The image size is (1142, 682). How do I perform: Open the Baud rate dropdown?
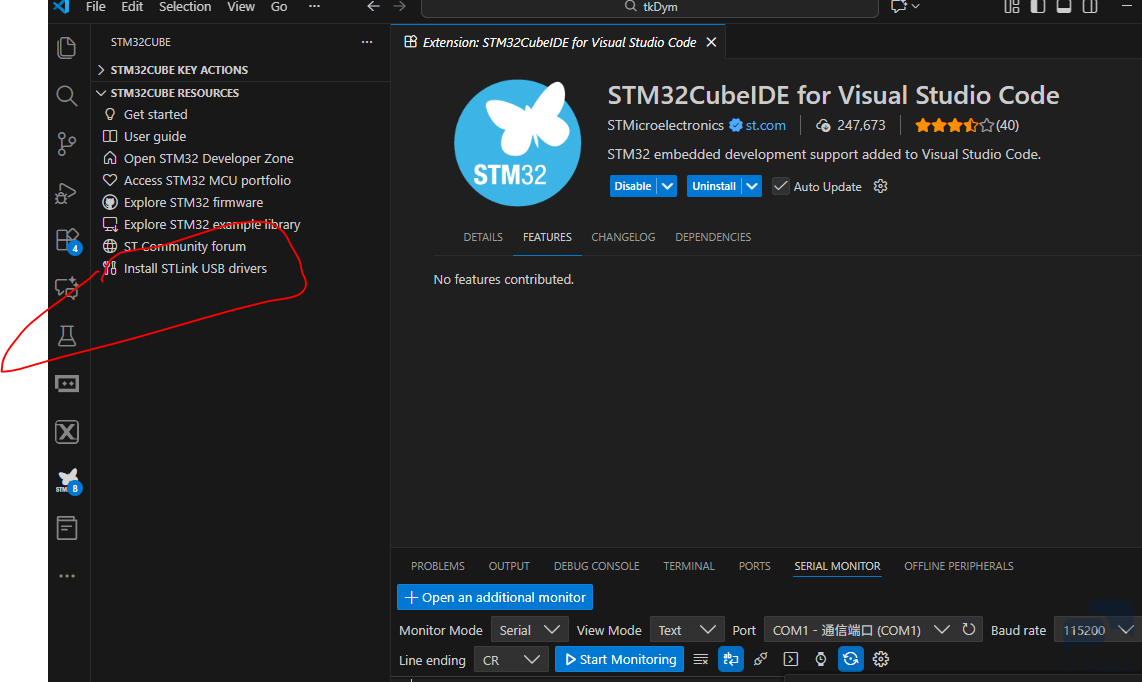click(1098, 630)
